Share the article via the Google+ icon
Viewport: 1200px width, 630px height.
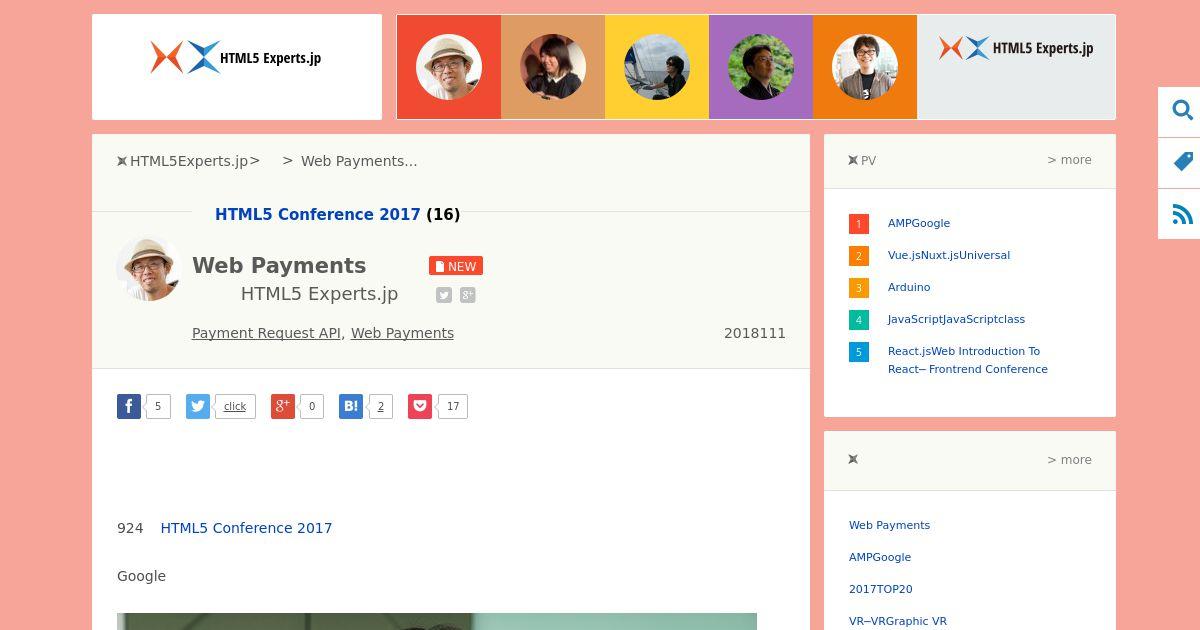(283, 406)
